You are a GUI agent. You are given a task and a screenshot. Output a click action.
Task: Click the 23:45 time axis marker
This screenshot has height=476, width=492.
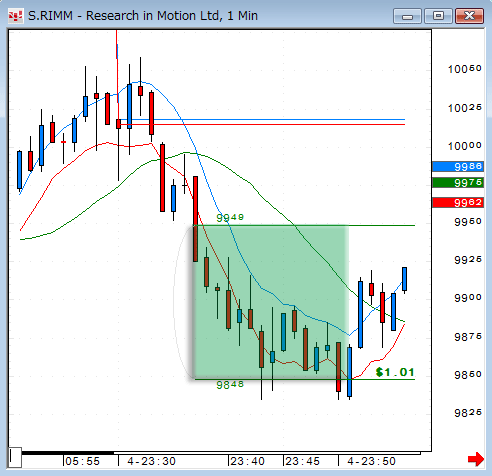(303, 461)
